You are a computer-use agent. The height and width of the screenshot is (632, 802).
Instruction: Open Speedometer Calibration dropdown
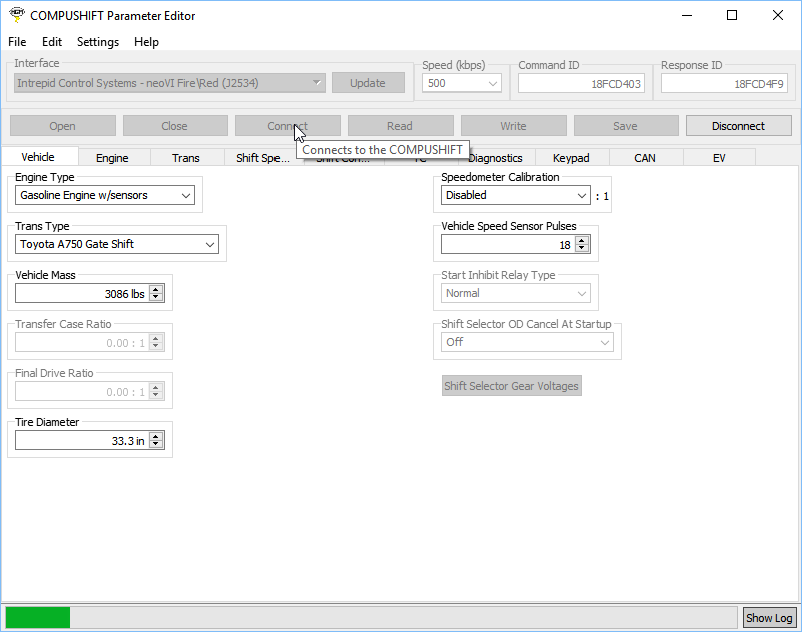tap(582, 196)
